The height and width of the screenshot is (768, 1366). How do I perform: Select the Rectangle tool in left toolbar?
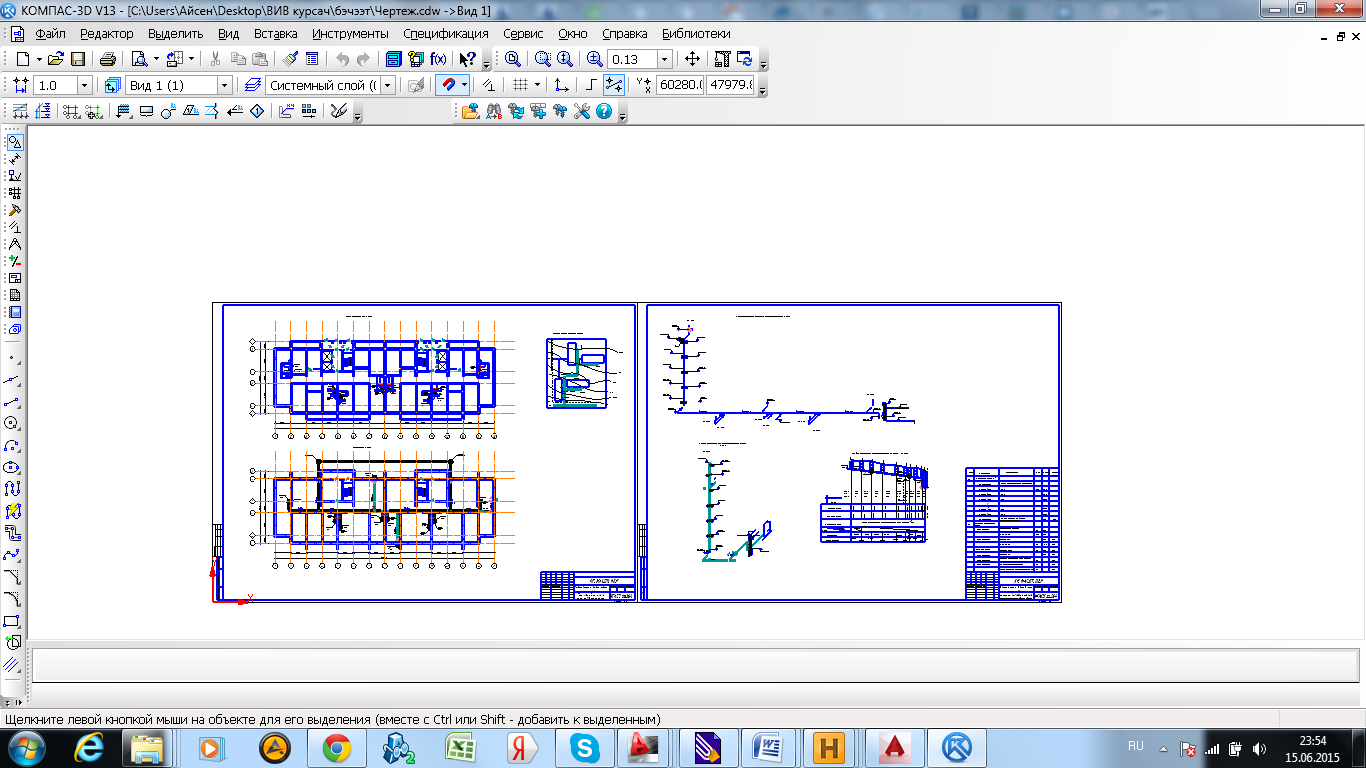click(x=13, y=621)
